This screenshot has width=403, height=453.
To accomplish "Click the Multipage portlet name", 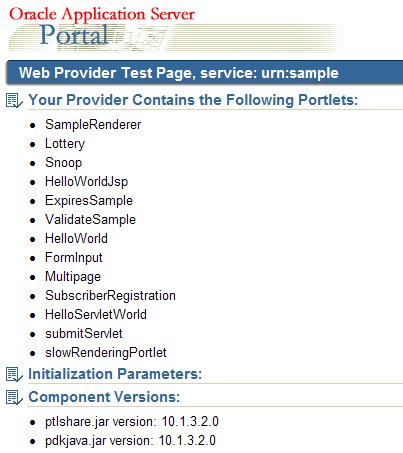I will pos(73,277).
